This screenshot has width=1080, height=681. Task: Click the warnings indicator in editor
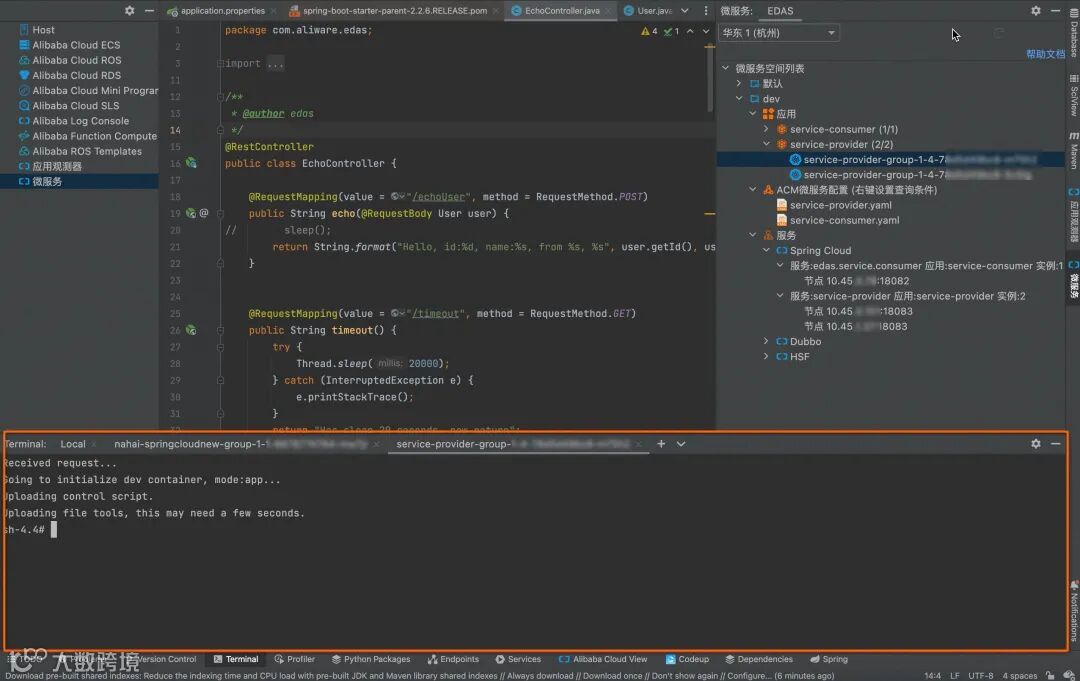point(649,31)
